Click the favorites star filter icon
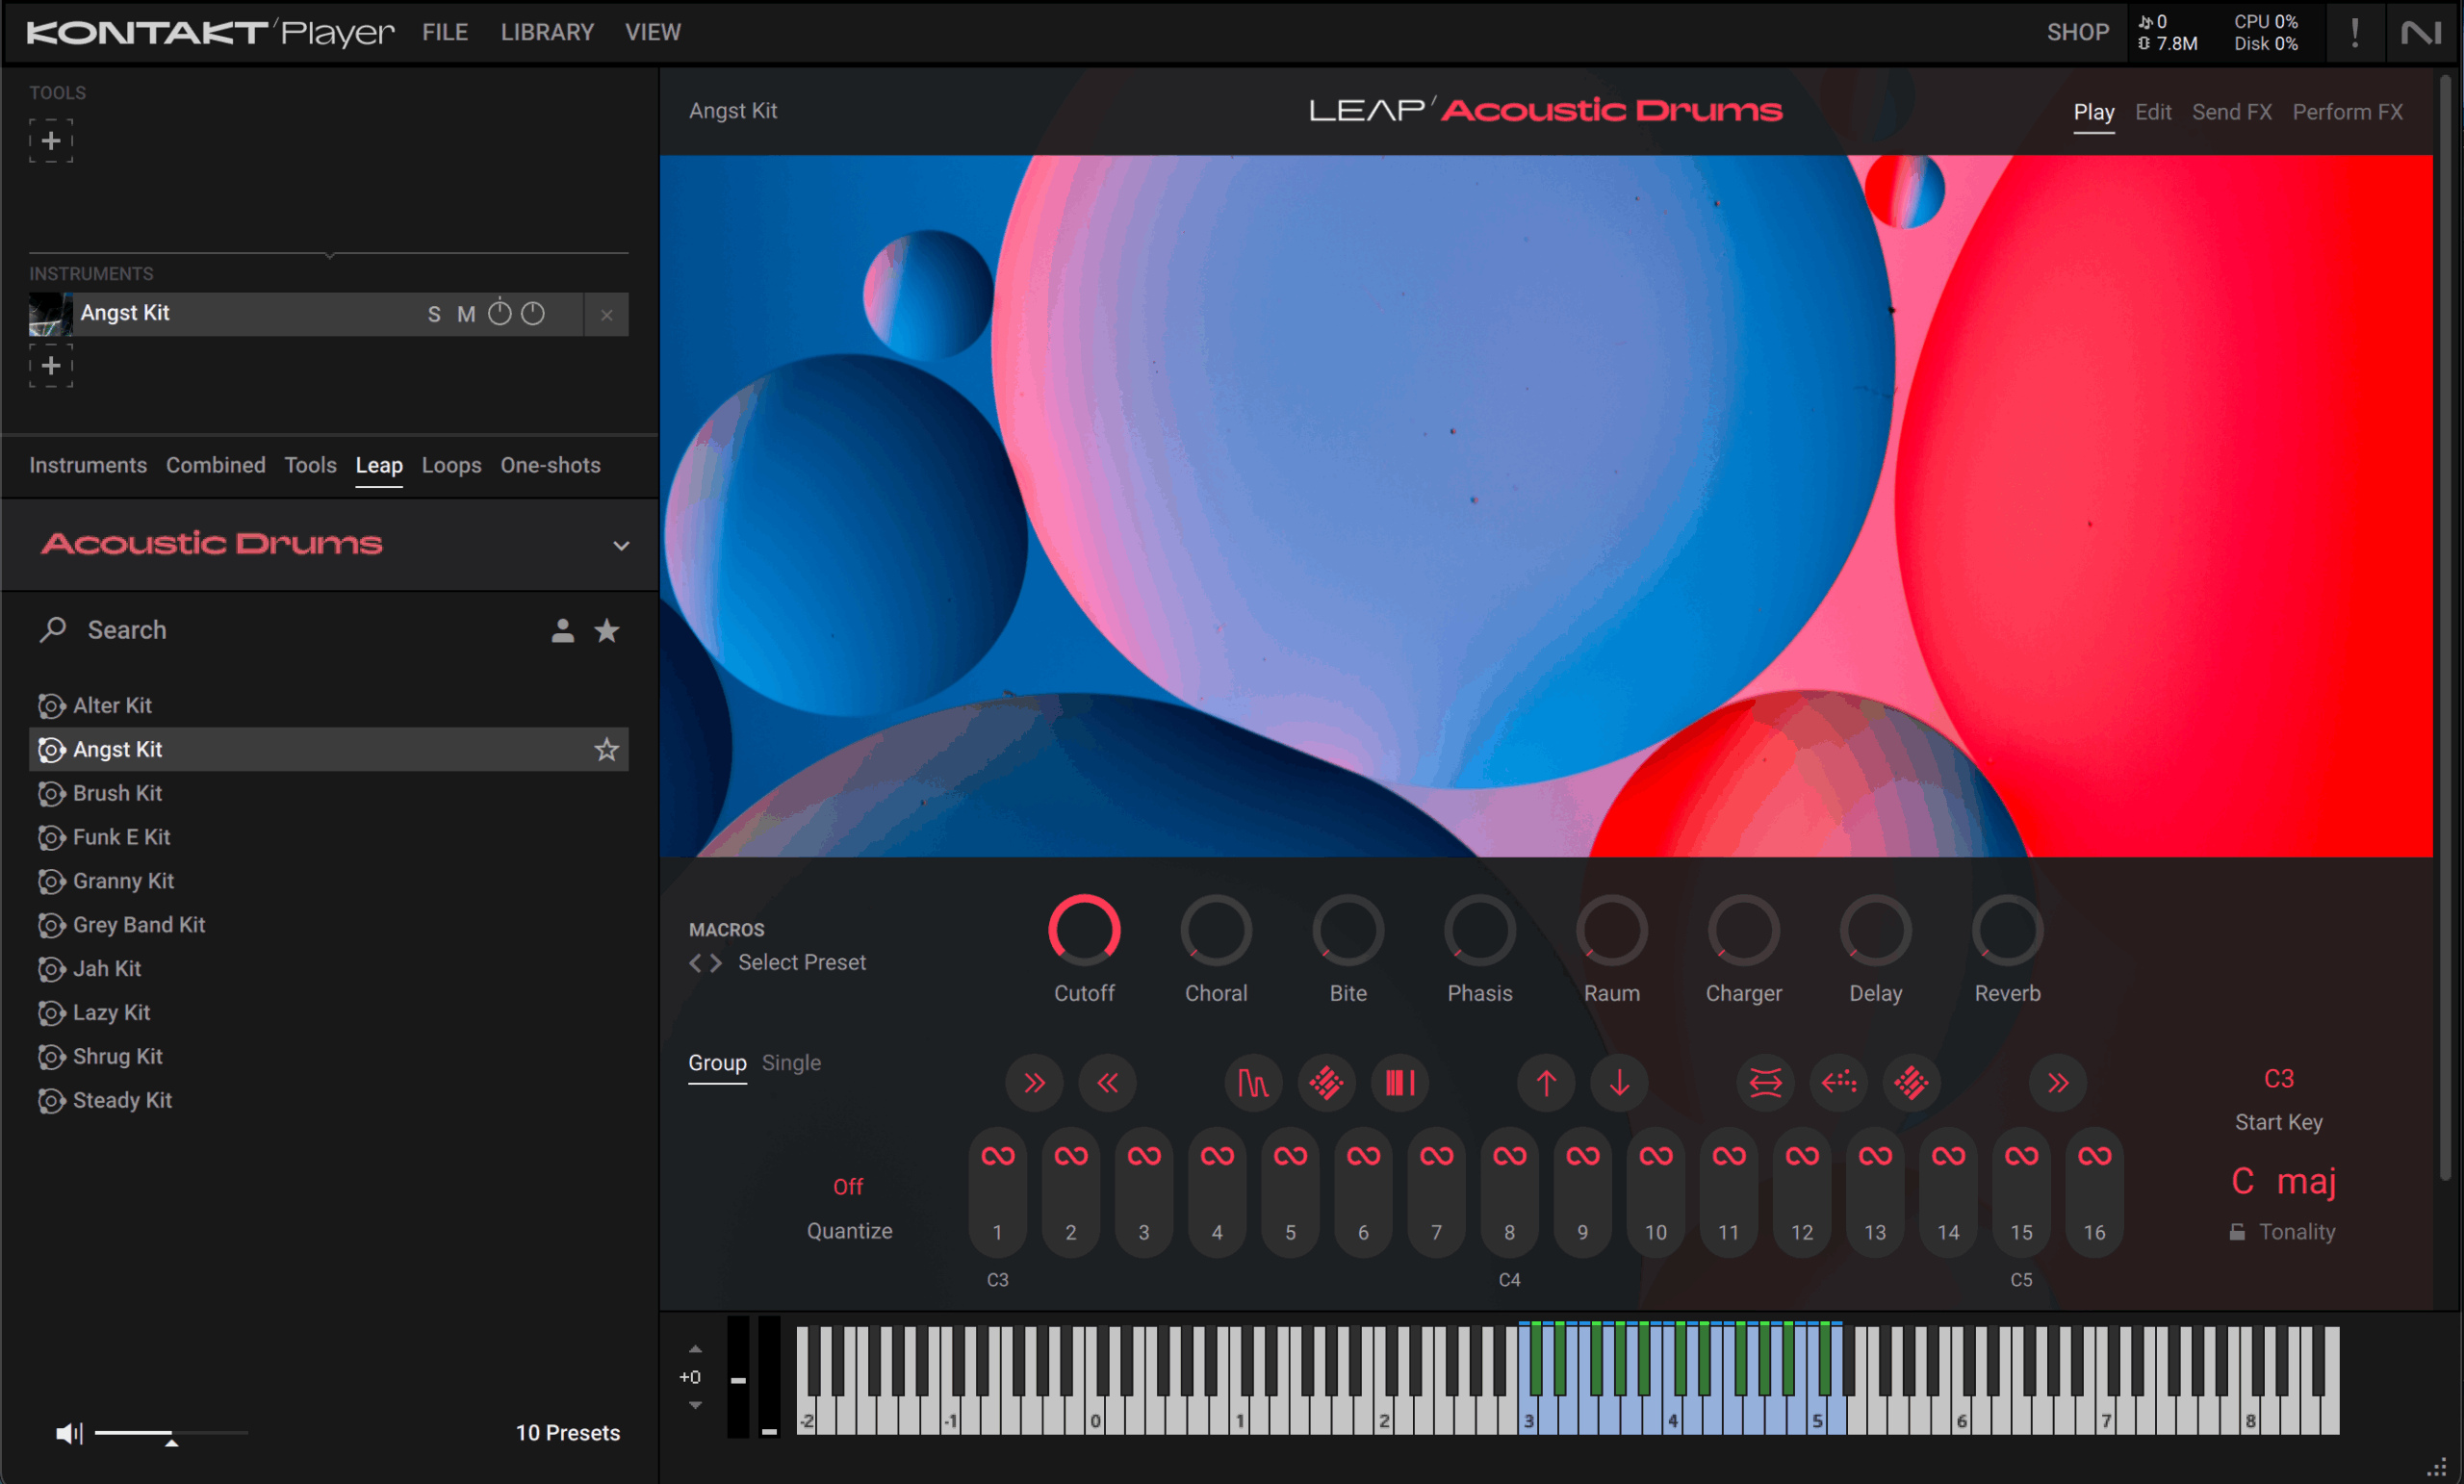Screen dimensions: 2464x1484 click(607, 631)
